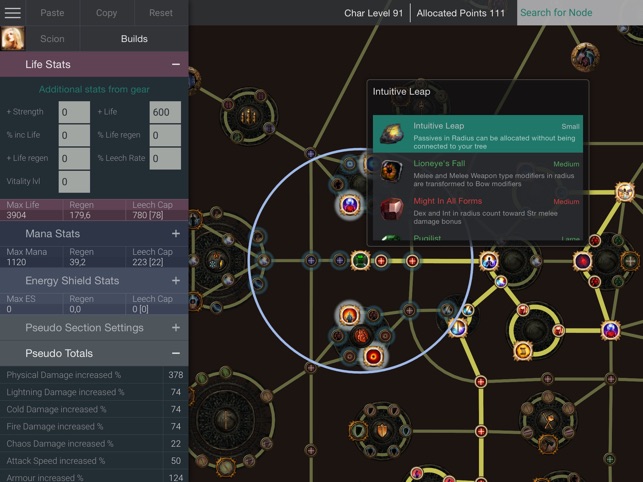Choose Lioneye's Fall from jewel list

[x=478, y=171]
